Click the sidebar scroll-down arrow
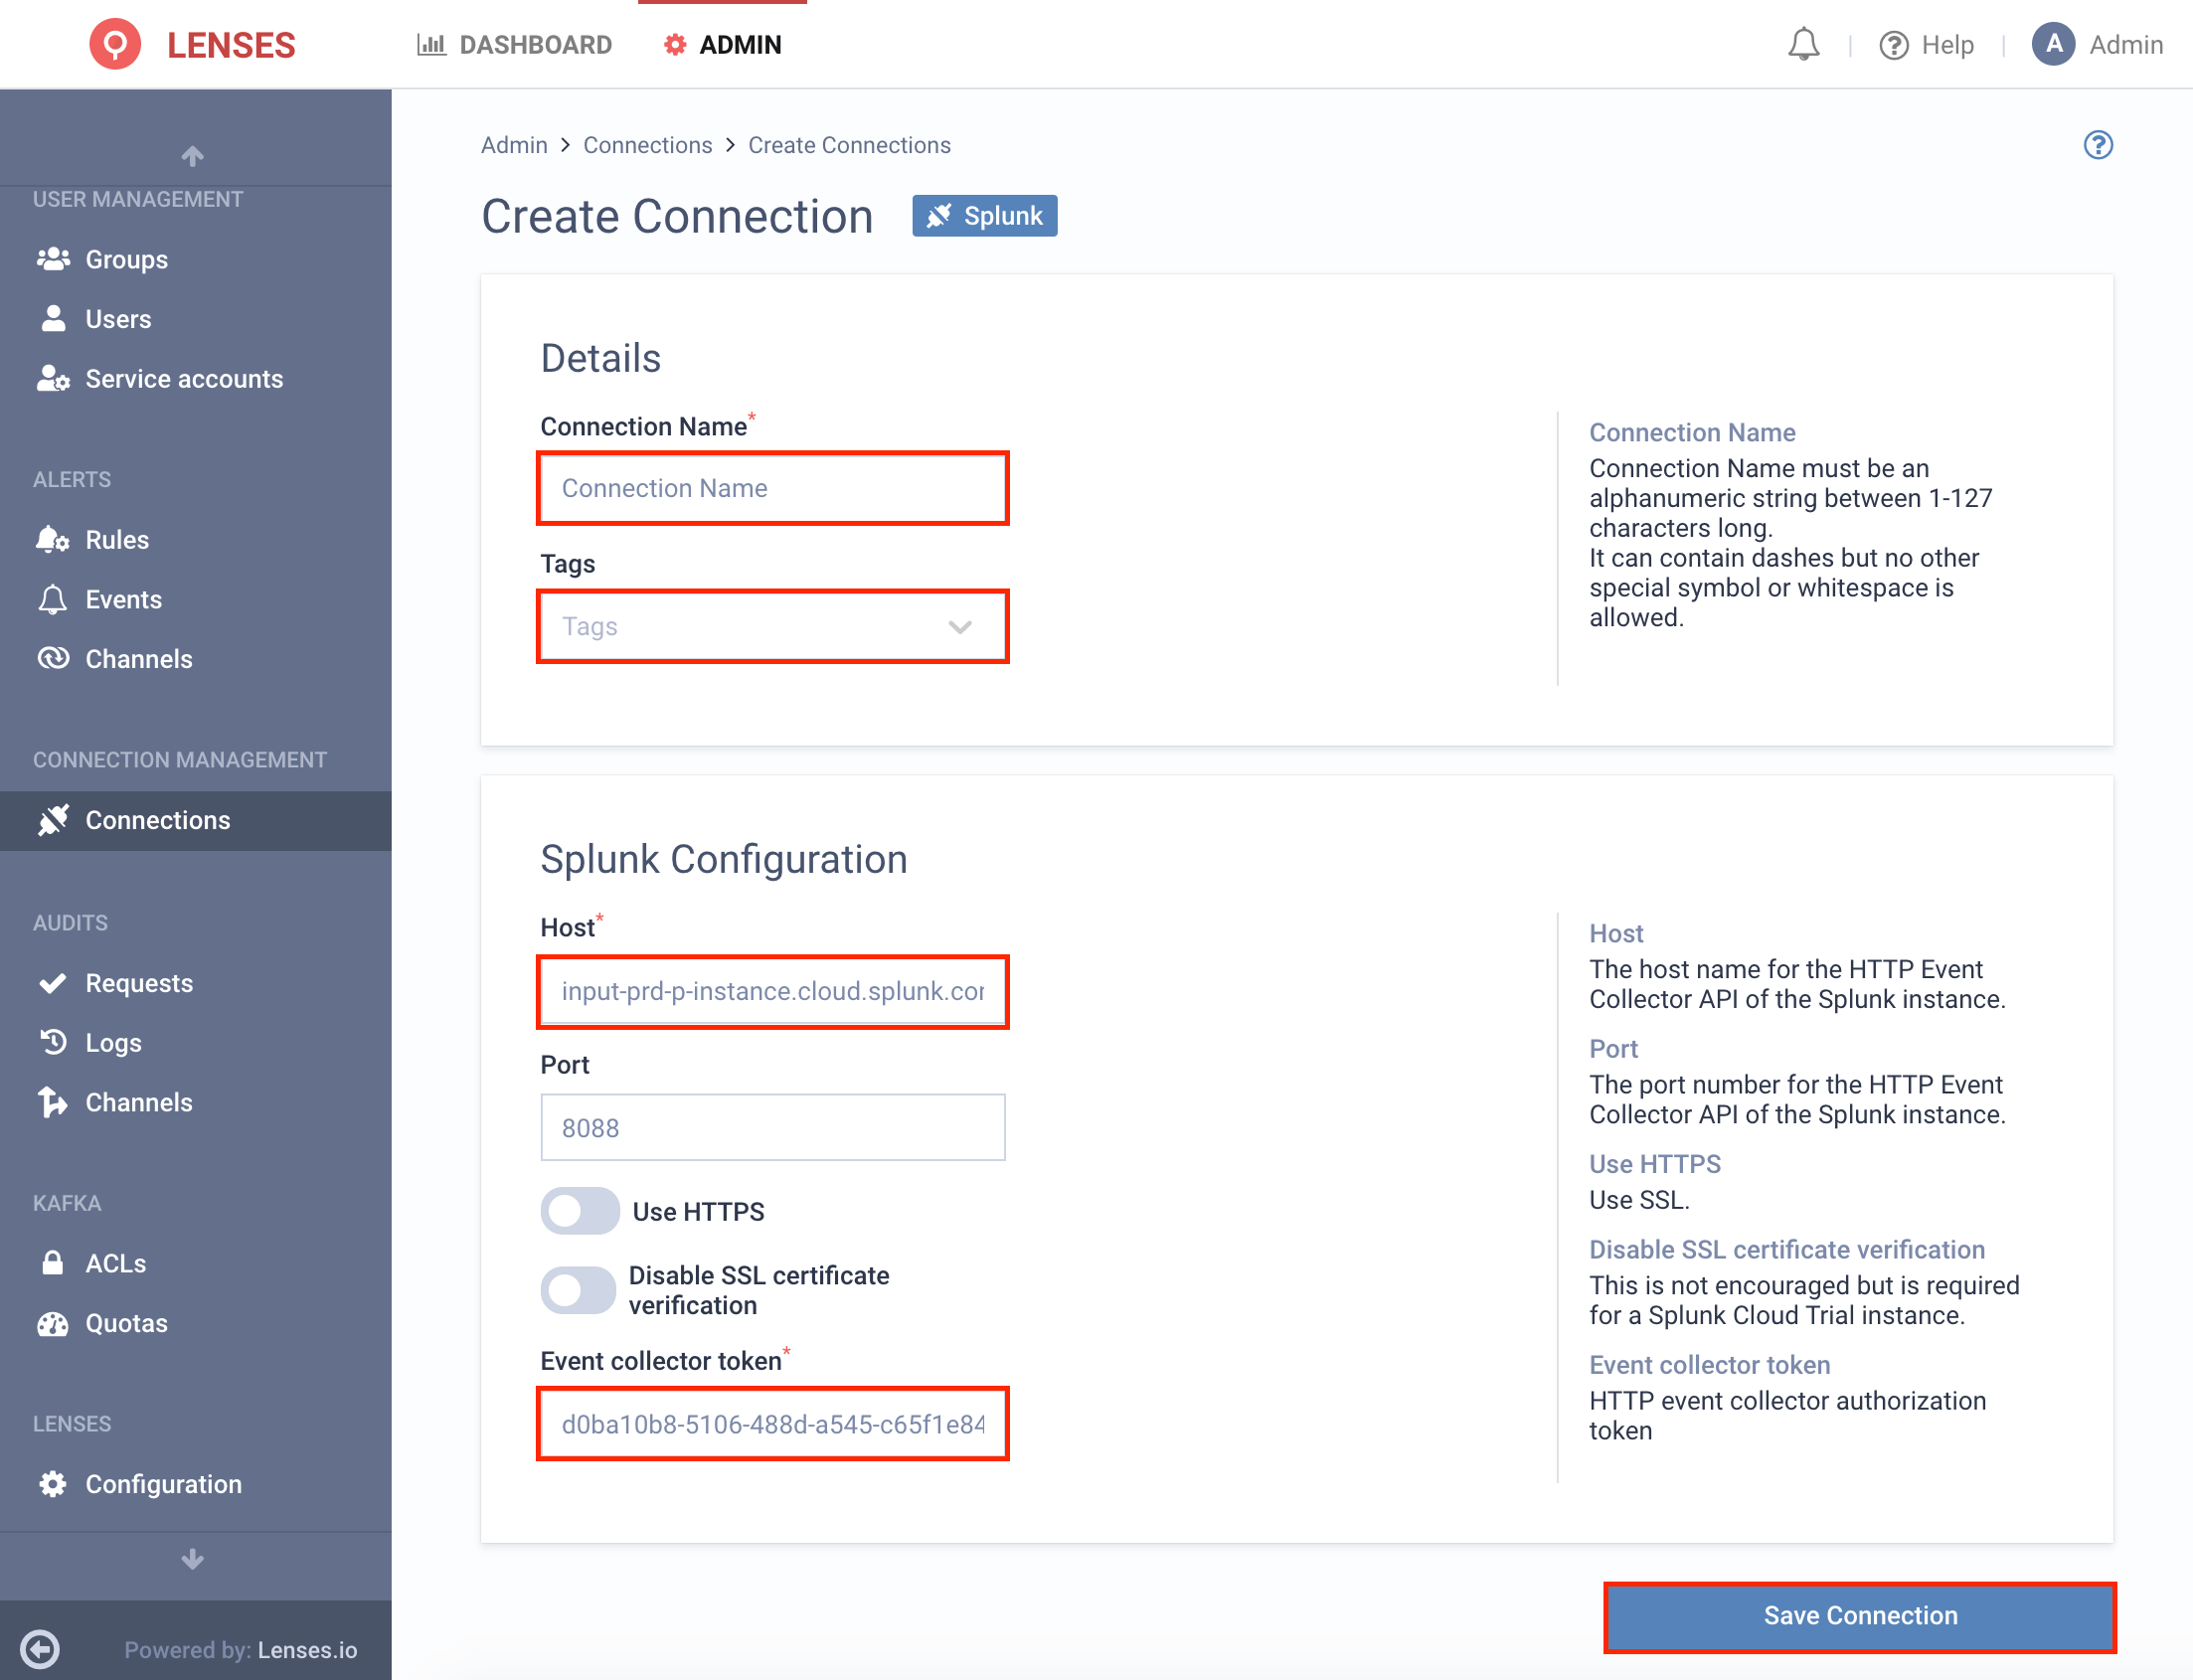The image size is (2193, 1680). click(193, 1559)
